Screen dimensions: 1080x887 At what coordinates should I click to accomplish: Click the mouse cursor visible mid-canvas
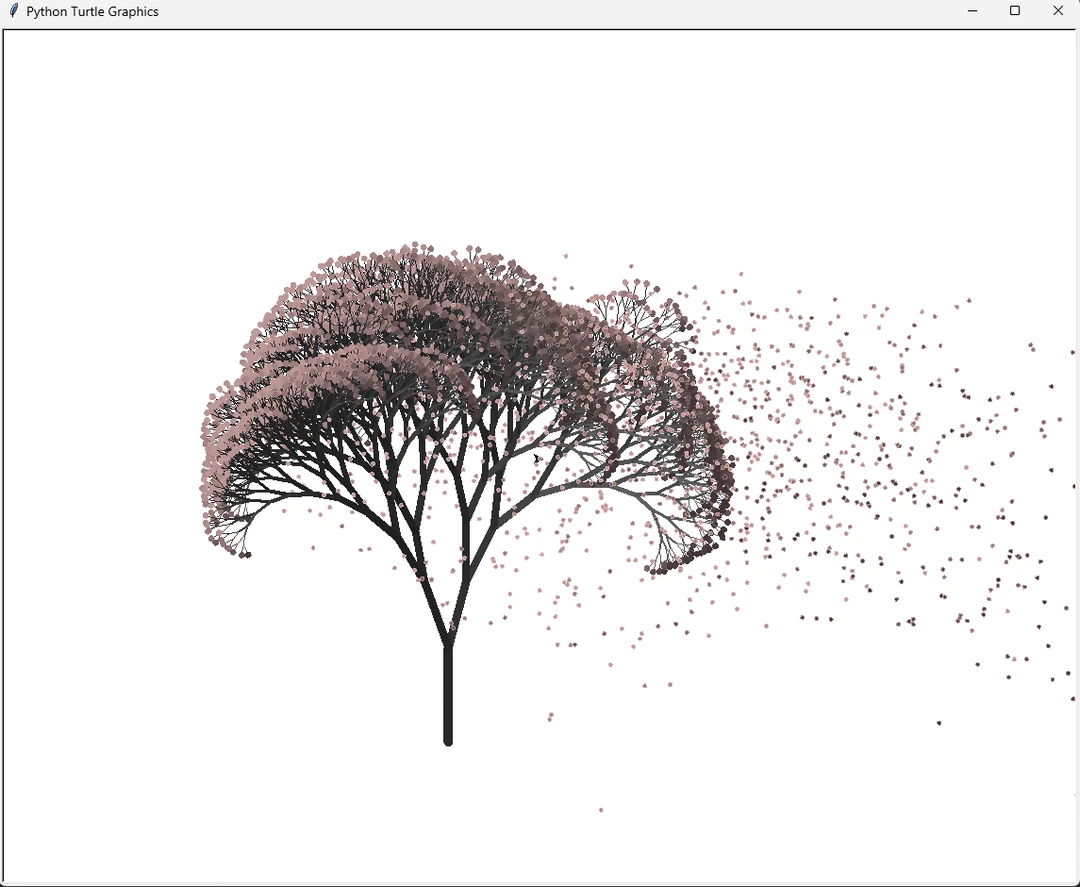[537, 457]
